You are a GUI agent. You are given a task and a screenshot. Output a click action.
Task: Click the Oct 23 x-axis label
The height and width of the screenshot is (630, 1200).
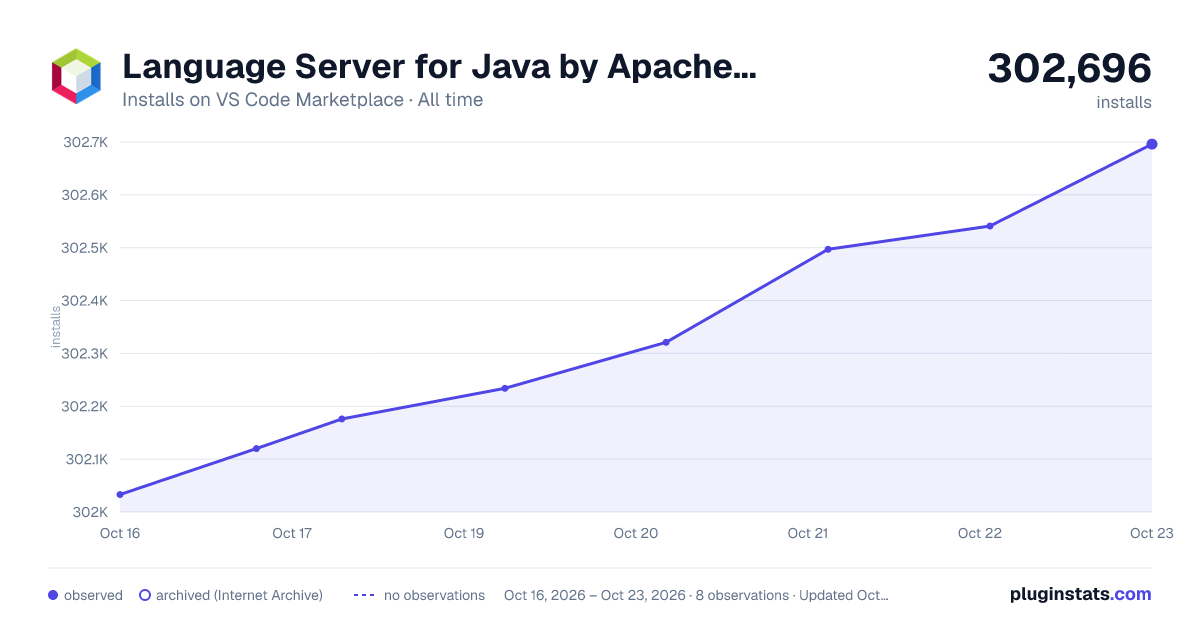coord(1150,533)
